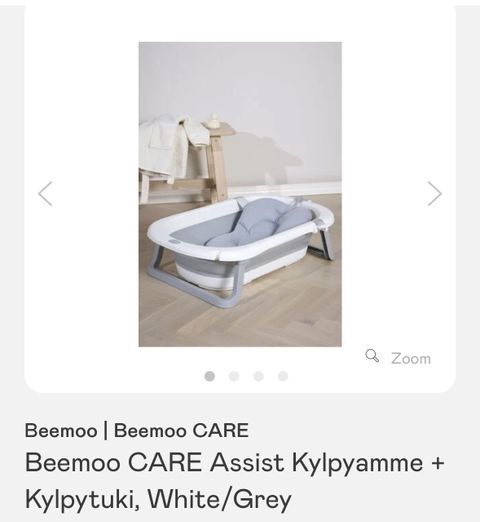Viewport: 480px width, 522px height.
Task: Click the rubber duck on the stool
Action: [213, 120]
